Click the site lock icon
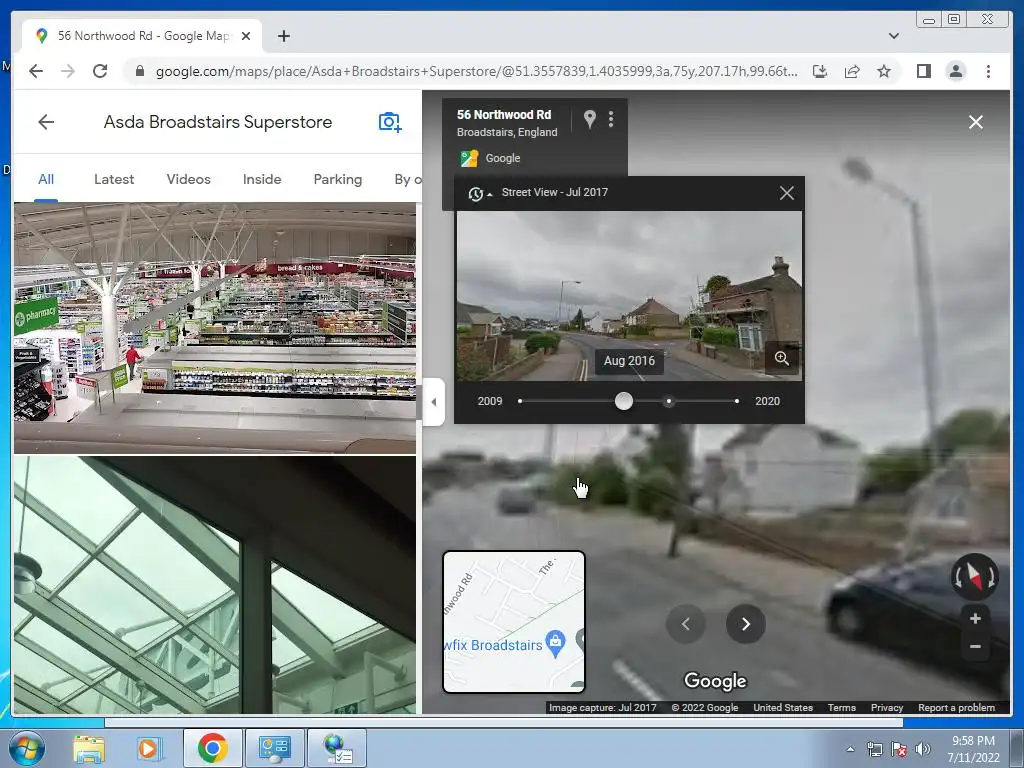The height and width of the screenshot is (768, 1024). (x=139, y=71)
